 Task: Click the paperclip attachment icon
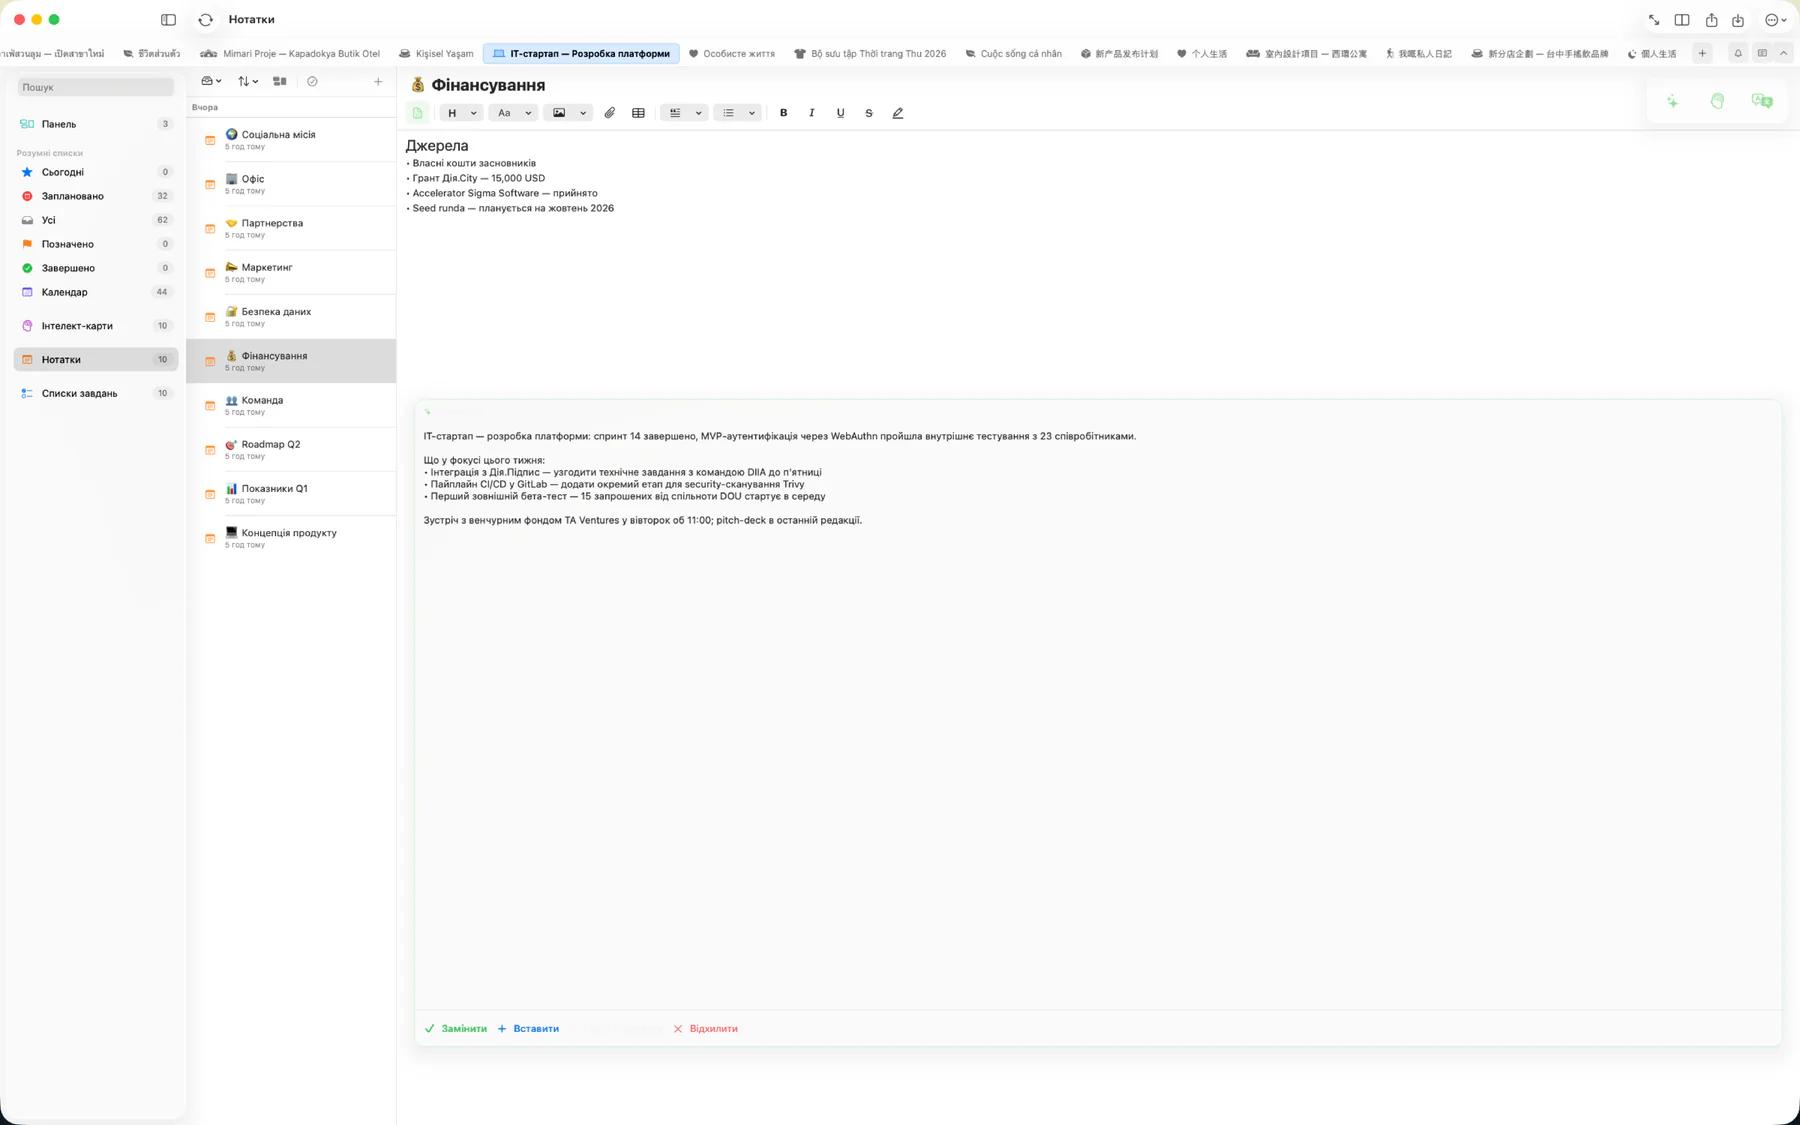610,113
